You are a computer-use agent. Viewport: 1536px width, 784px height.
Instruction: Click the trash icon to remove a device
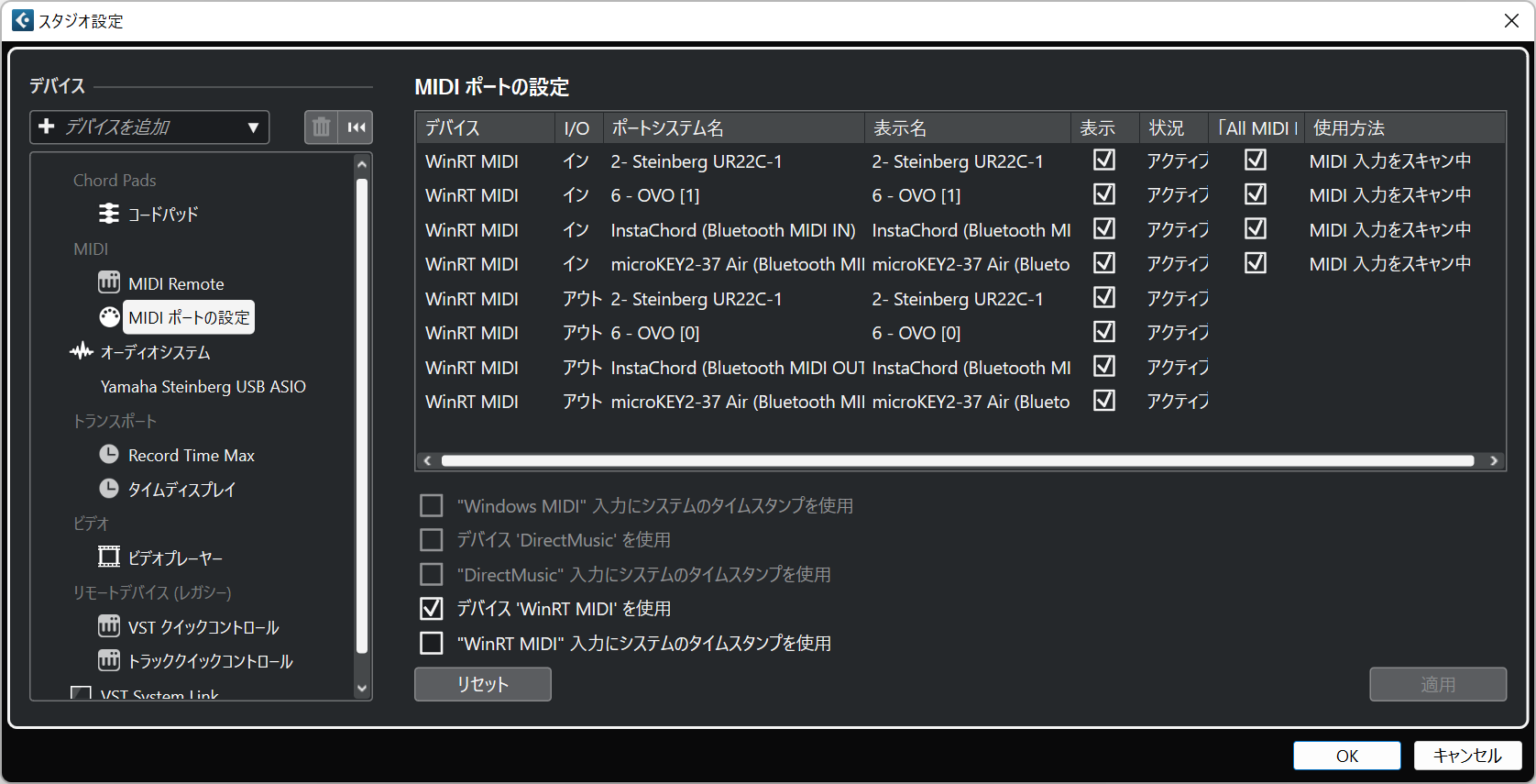pos(321,127)
